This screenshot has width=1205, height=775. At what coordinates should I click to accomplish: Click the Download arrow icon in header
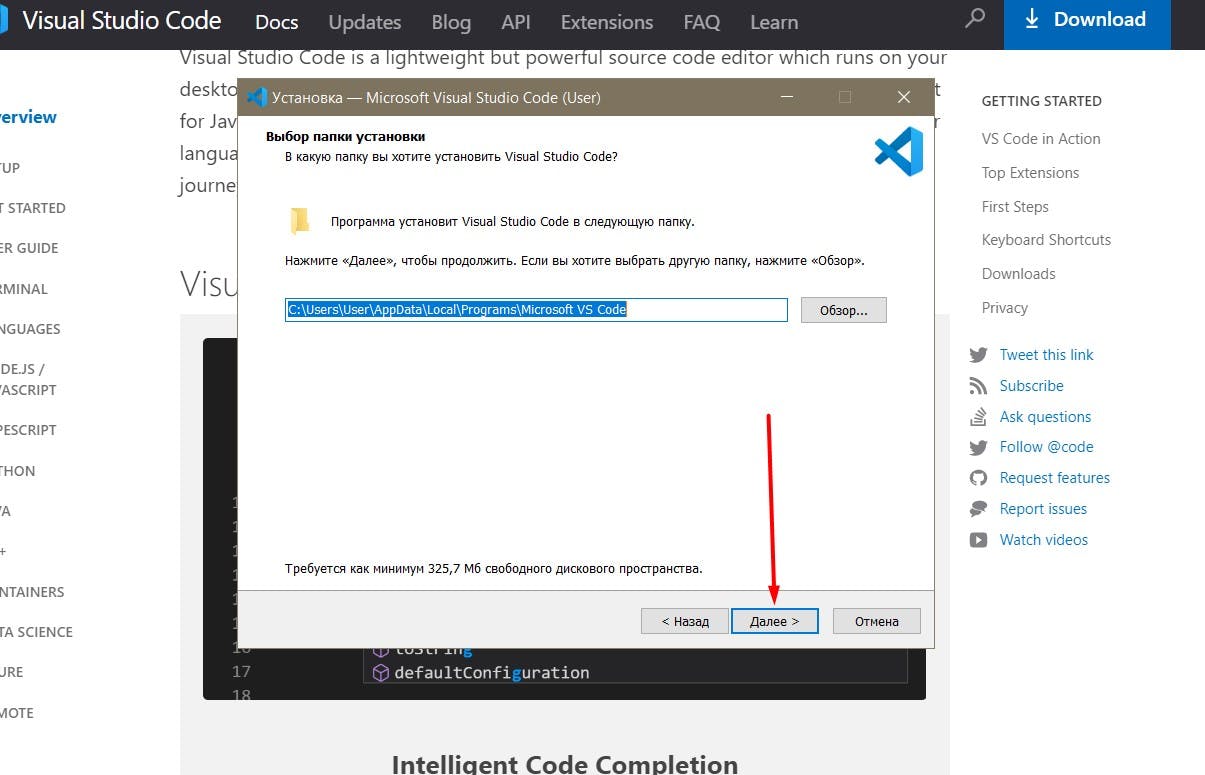pyautogui.click(x=1032, y=19)
